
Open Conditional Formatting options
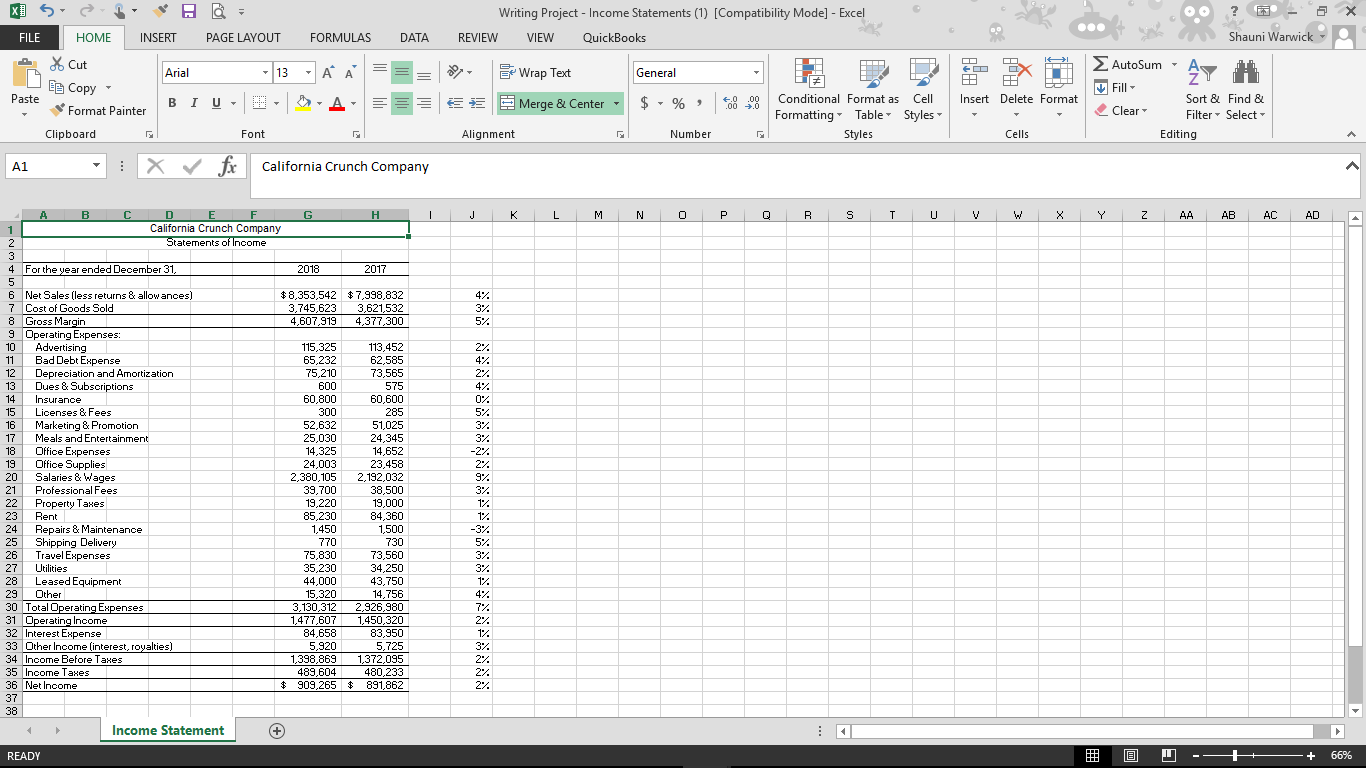click(808, 90)
